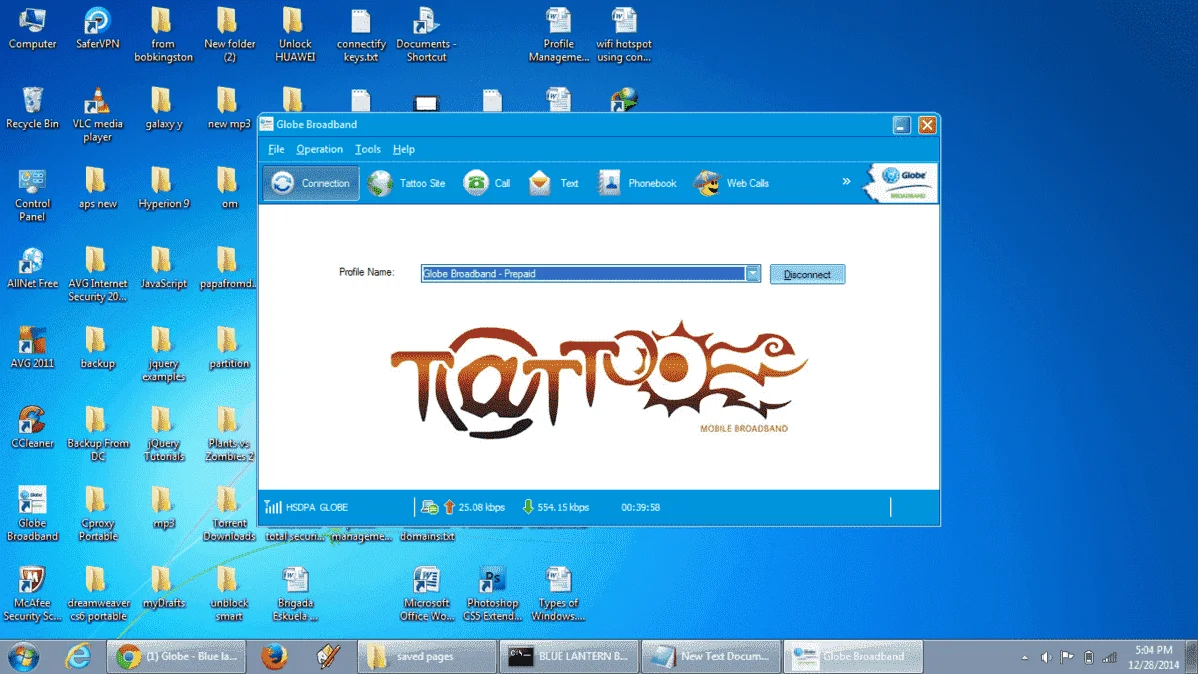Open Web Calls toolbar item
The height and width of the screenshot is (674, 1198).
tap(732, 183)
